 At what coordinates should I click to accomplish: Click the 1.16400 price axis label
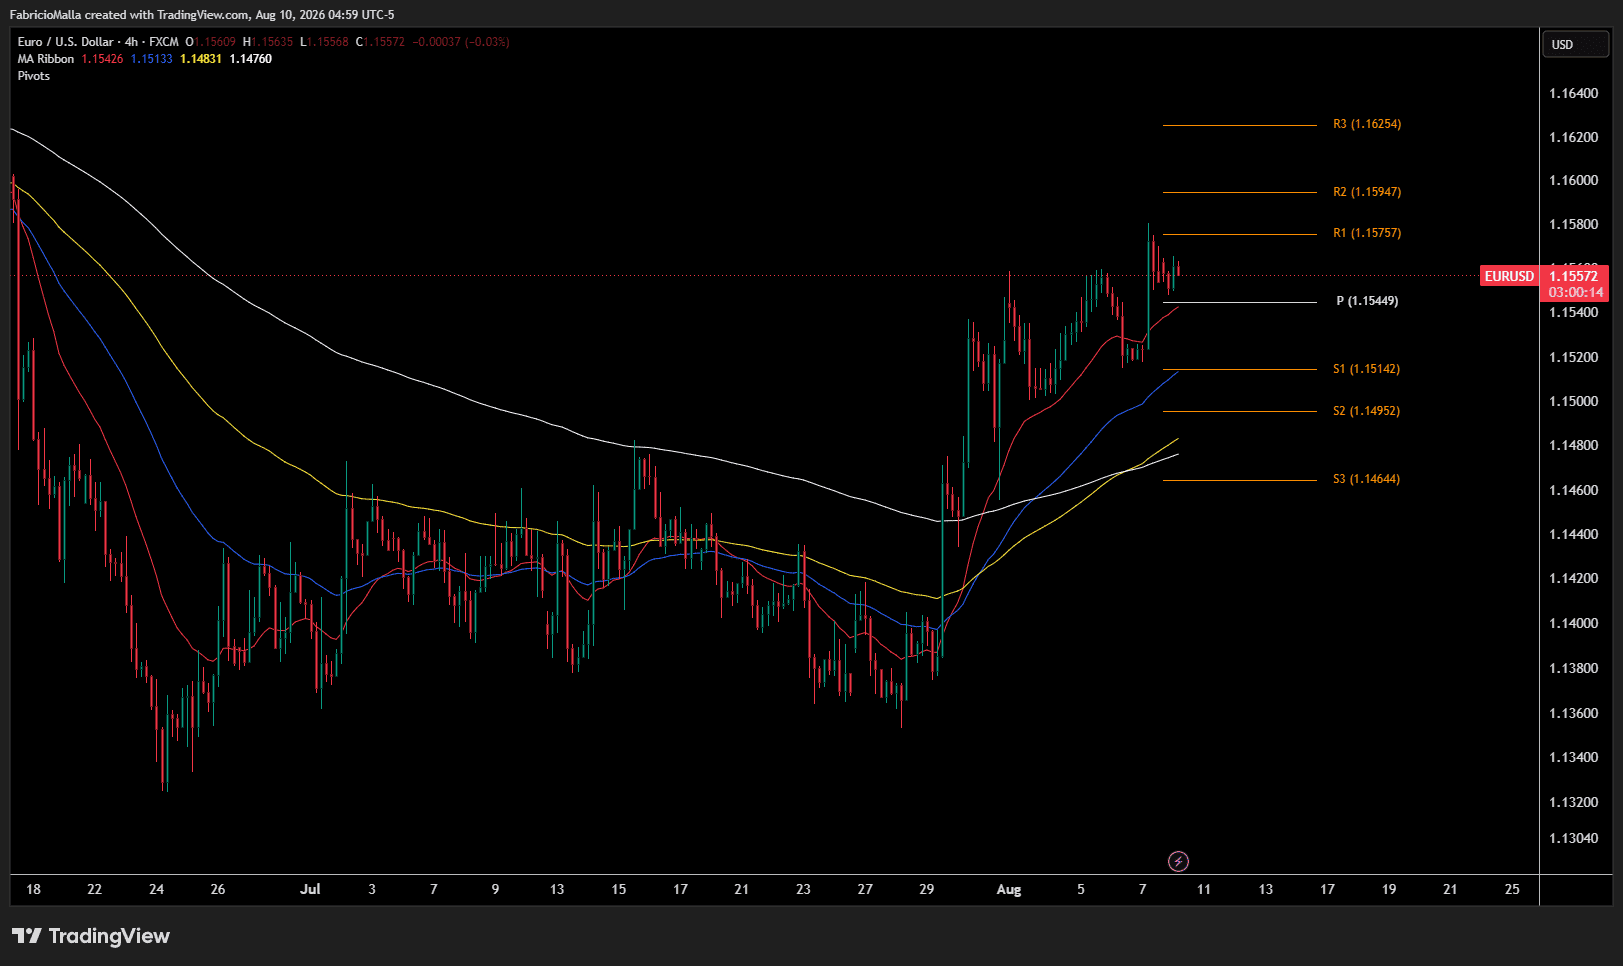[x=1574, y=93]
